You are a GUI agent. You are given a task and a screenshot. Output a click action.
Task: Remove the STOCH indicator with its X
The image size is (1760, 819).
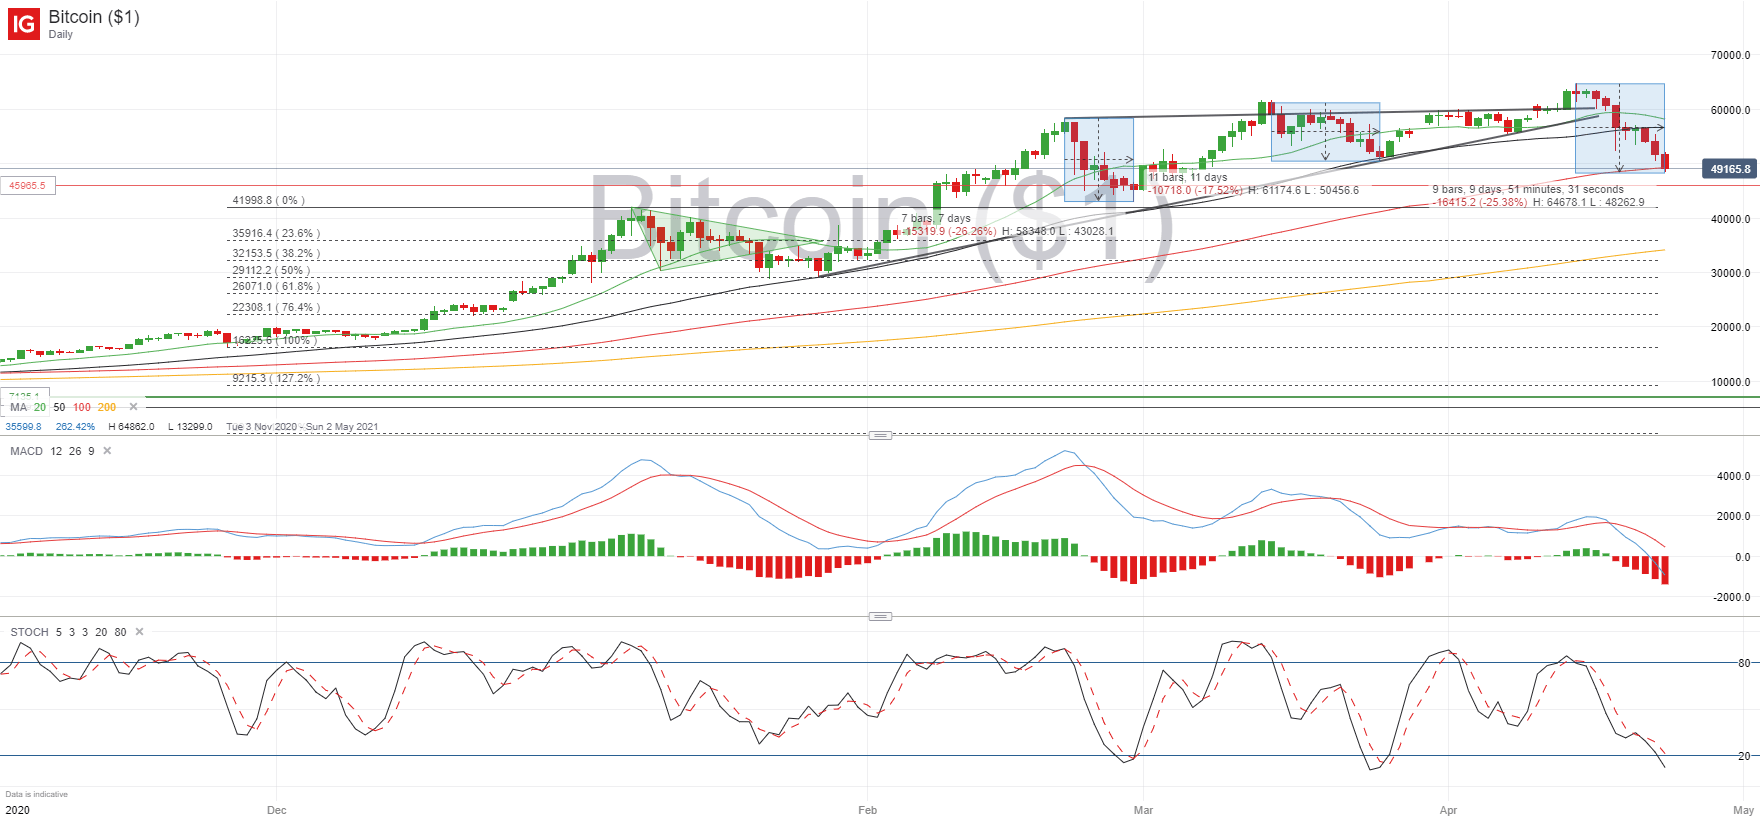coord(139,632)
